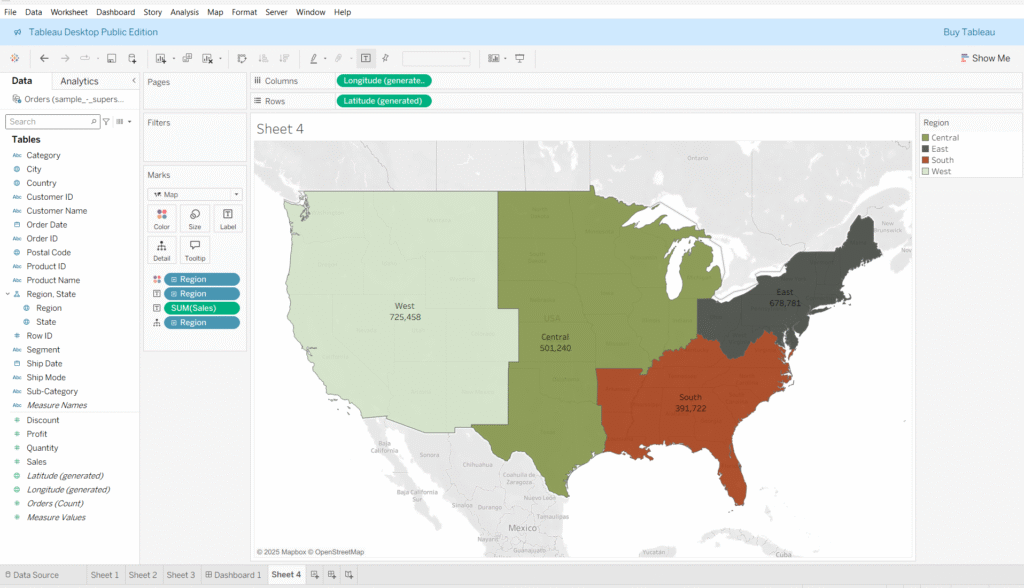Click the Add New Data Source icon
The height and width of the screenshot is (588, 1024).
[x=132, y=58]
